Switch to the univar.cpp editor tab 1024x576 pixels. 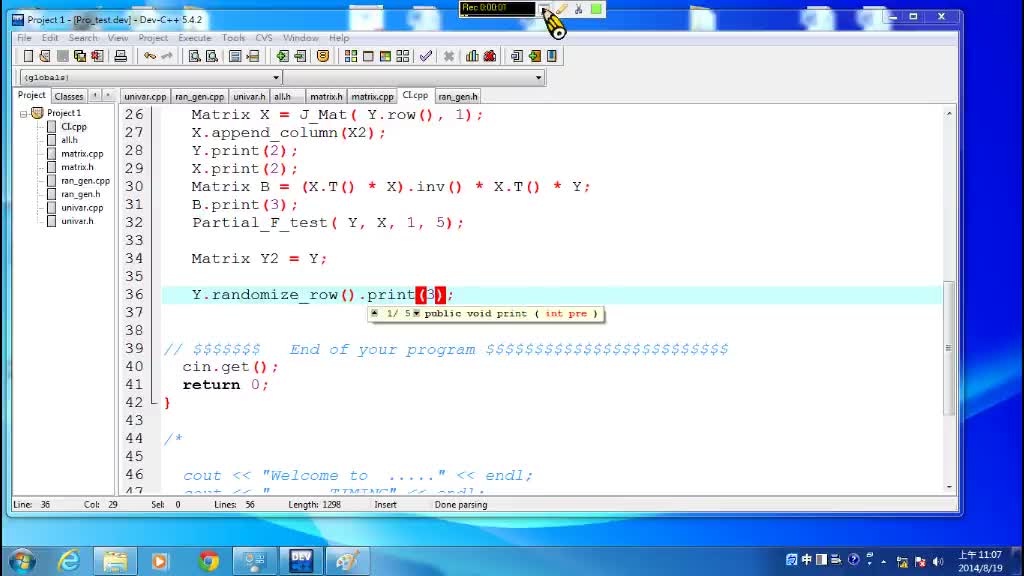145,97
